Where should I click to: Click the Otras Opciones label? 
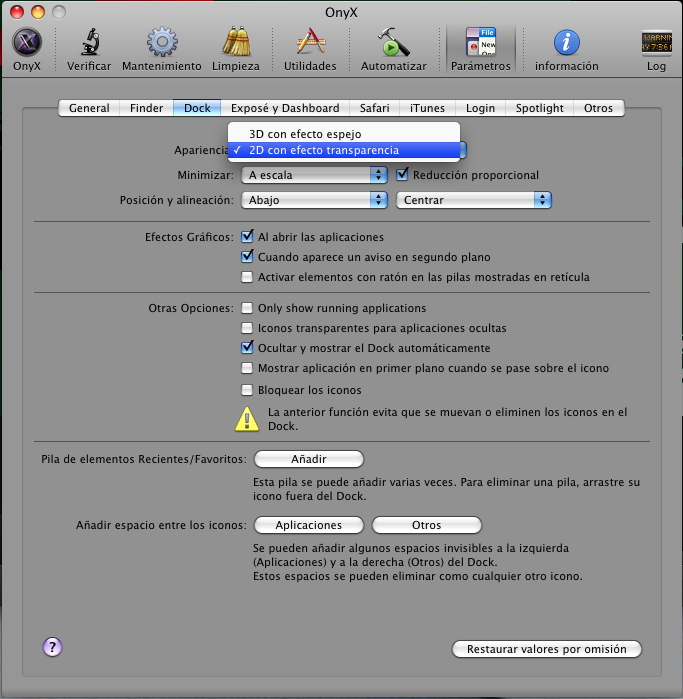pos(191,308)
